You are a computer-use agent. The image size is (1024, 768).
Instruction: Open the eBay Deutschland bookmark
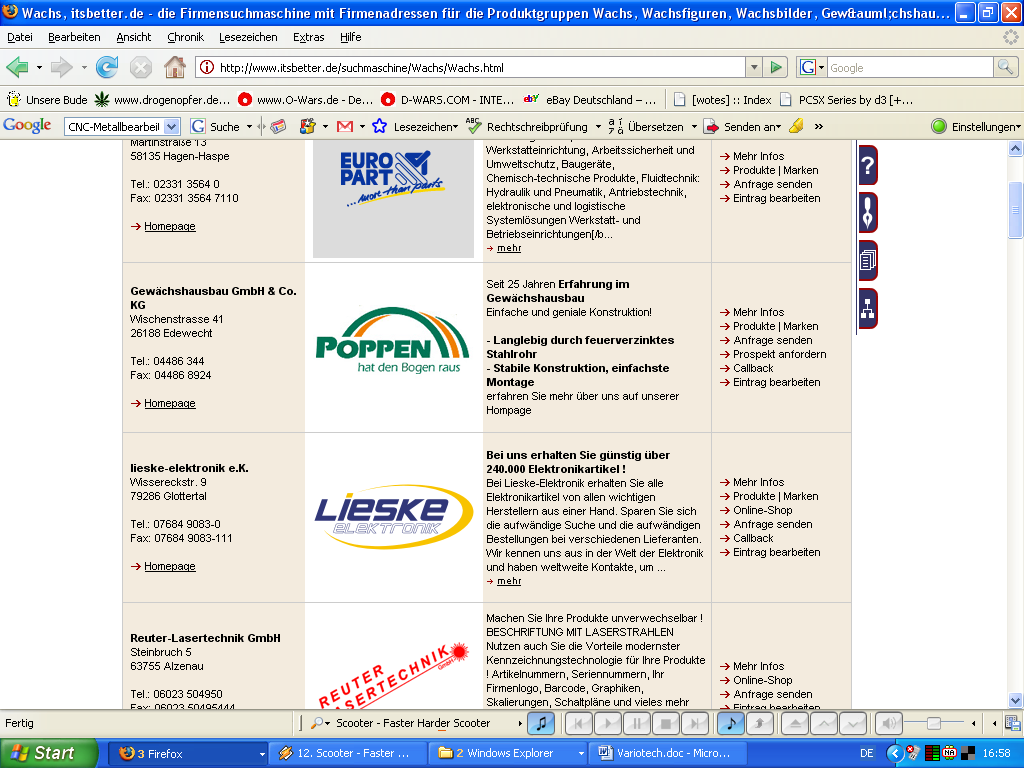click(590, 100)
